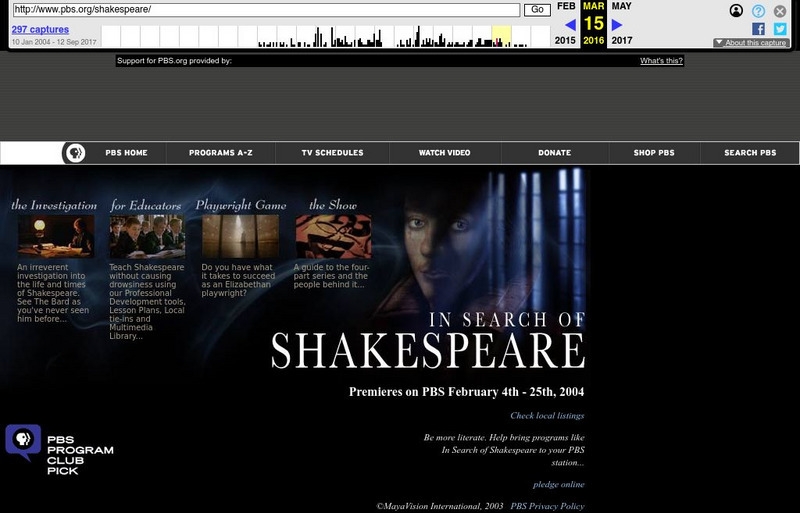Open the Playwright Game heading link
This screenshot has width=800, height=513.
[x=241, y=205]
